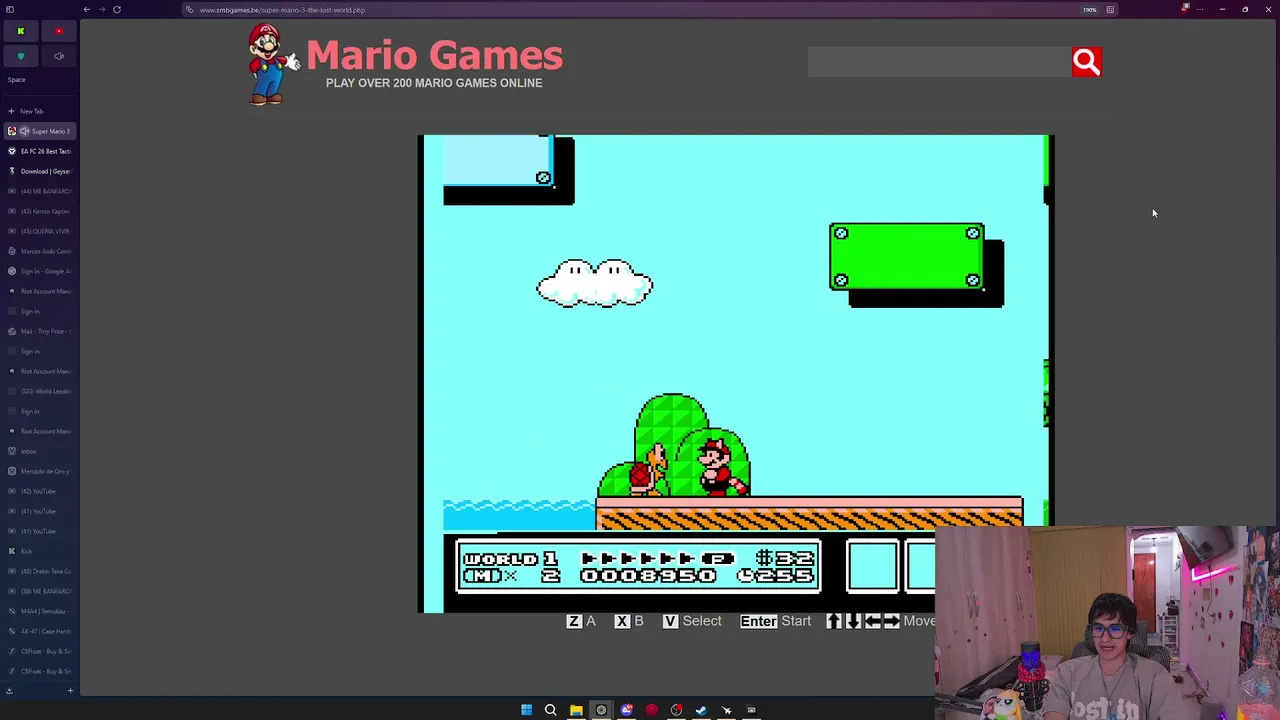Open the Kick tab in sidebar list
This screenshot has height=720, width=1280.
click(x=40, y=551)
